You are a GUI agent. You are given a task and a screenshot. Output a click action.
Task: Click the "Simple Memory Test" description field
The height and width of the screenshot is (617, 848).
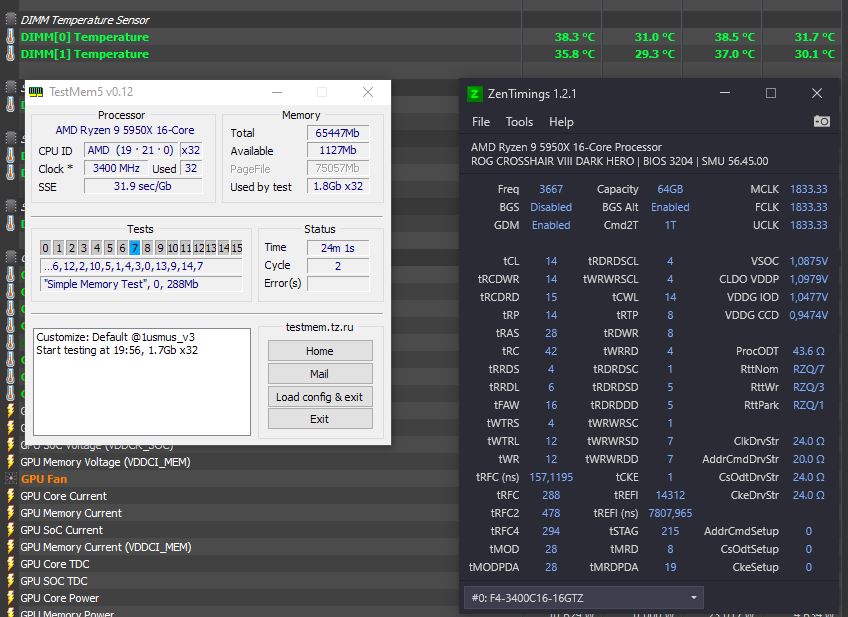click(x=141, y=284)
